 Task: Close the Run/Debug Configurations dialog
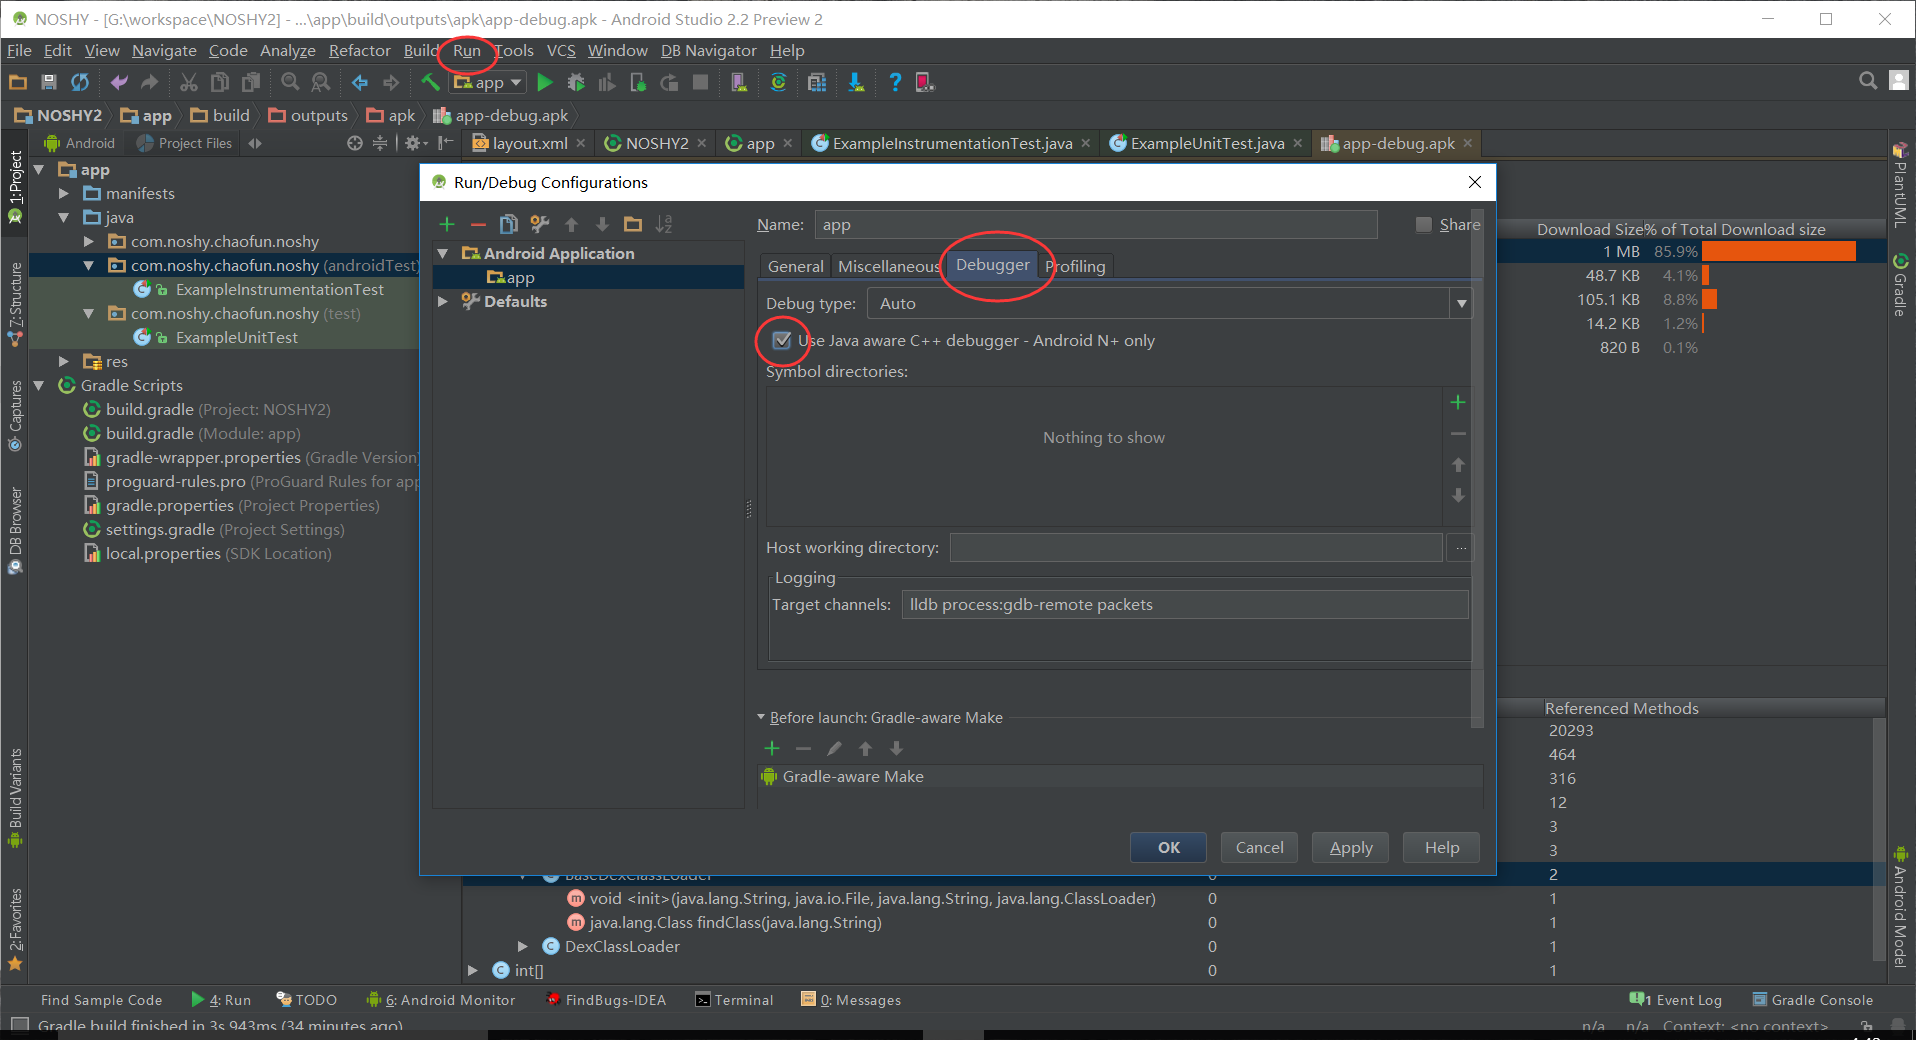(x=1474, y=182)
